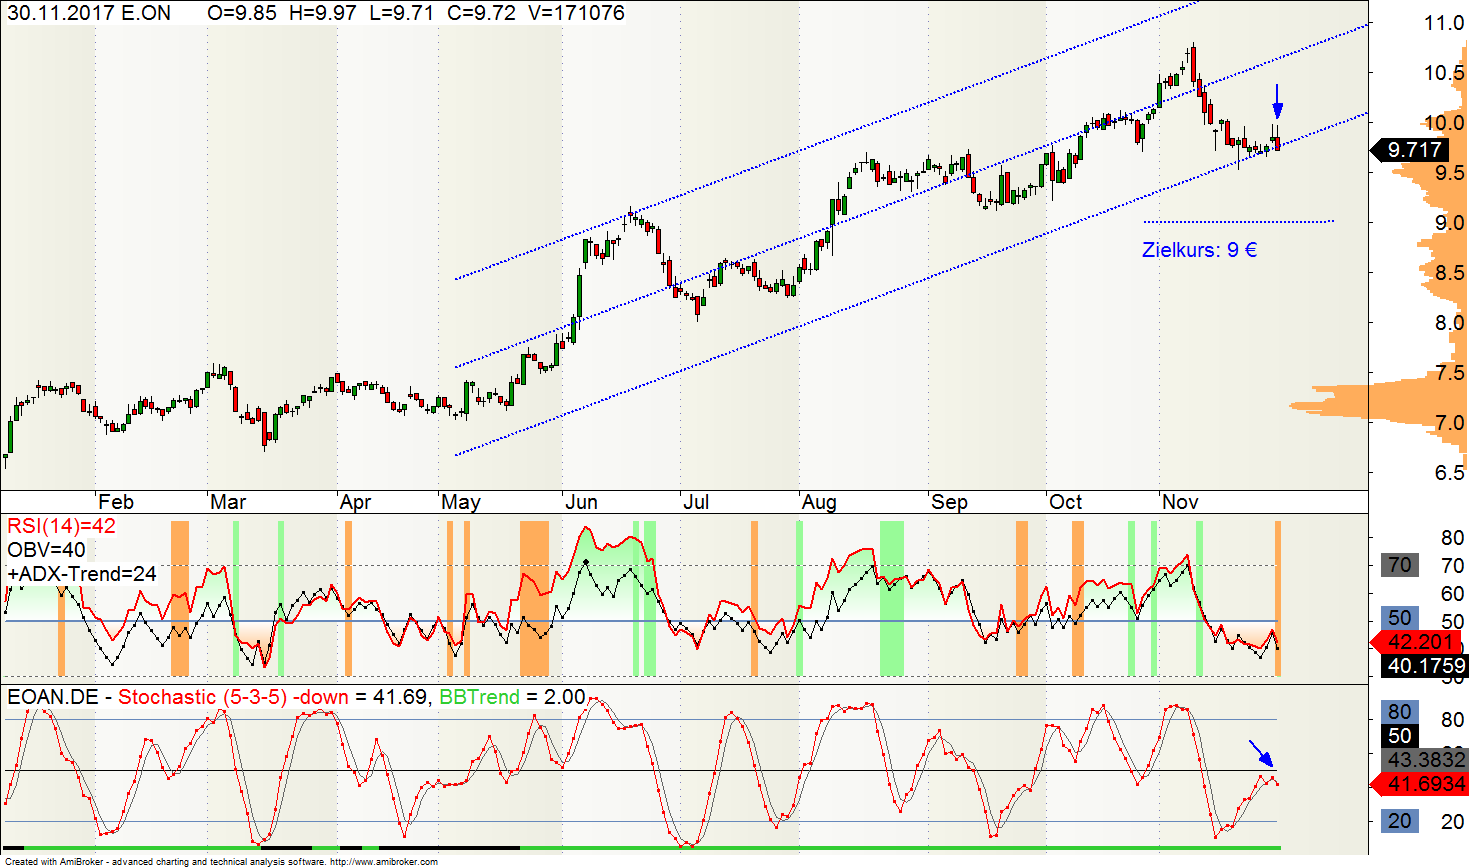The width and height of the screenshot is (1469, 868).
Task: Click the green 'BBTrend' label
Action: click(x=480, y=697)
